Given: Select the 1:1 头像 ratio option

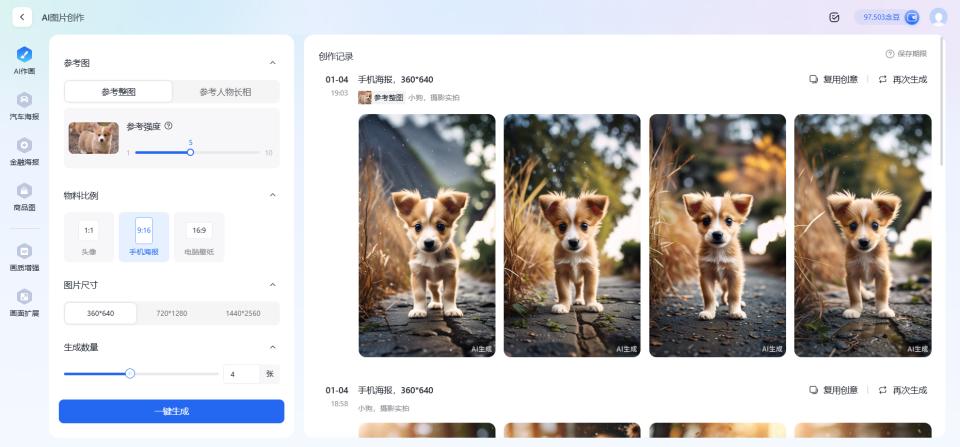Looking at the screenshot, I should pyautogui.click(x=89, y=237).
